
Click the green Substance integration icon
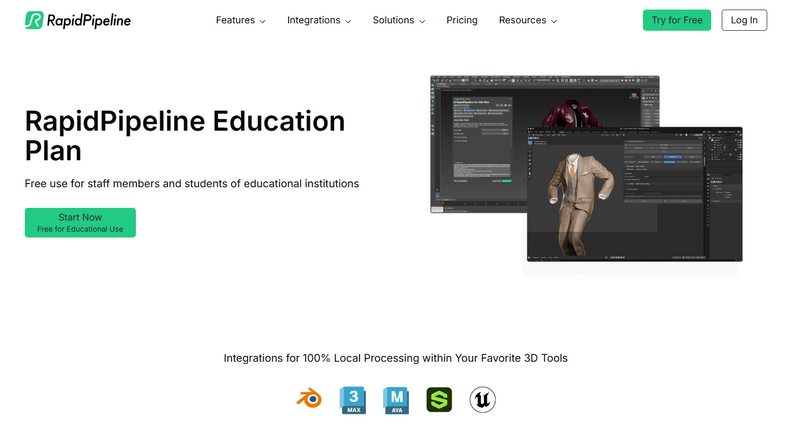[439, 400]
